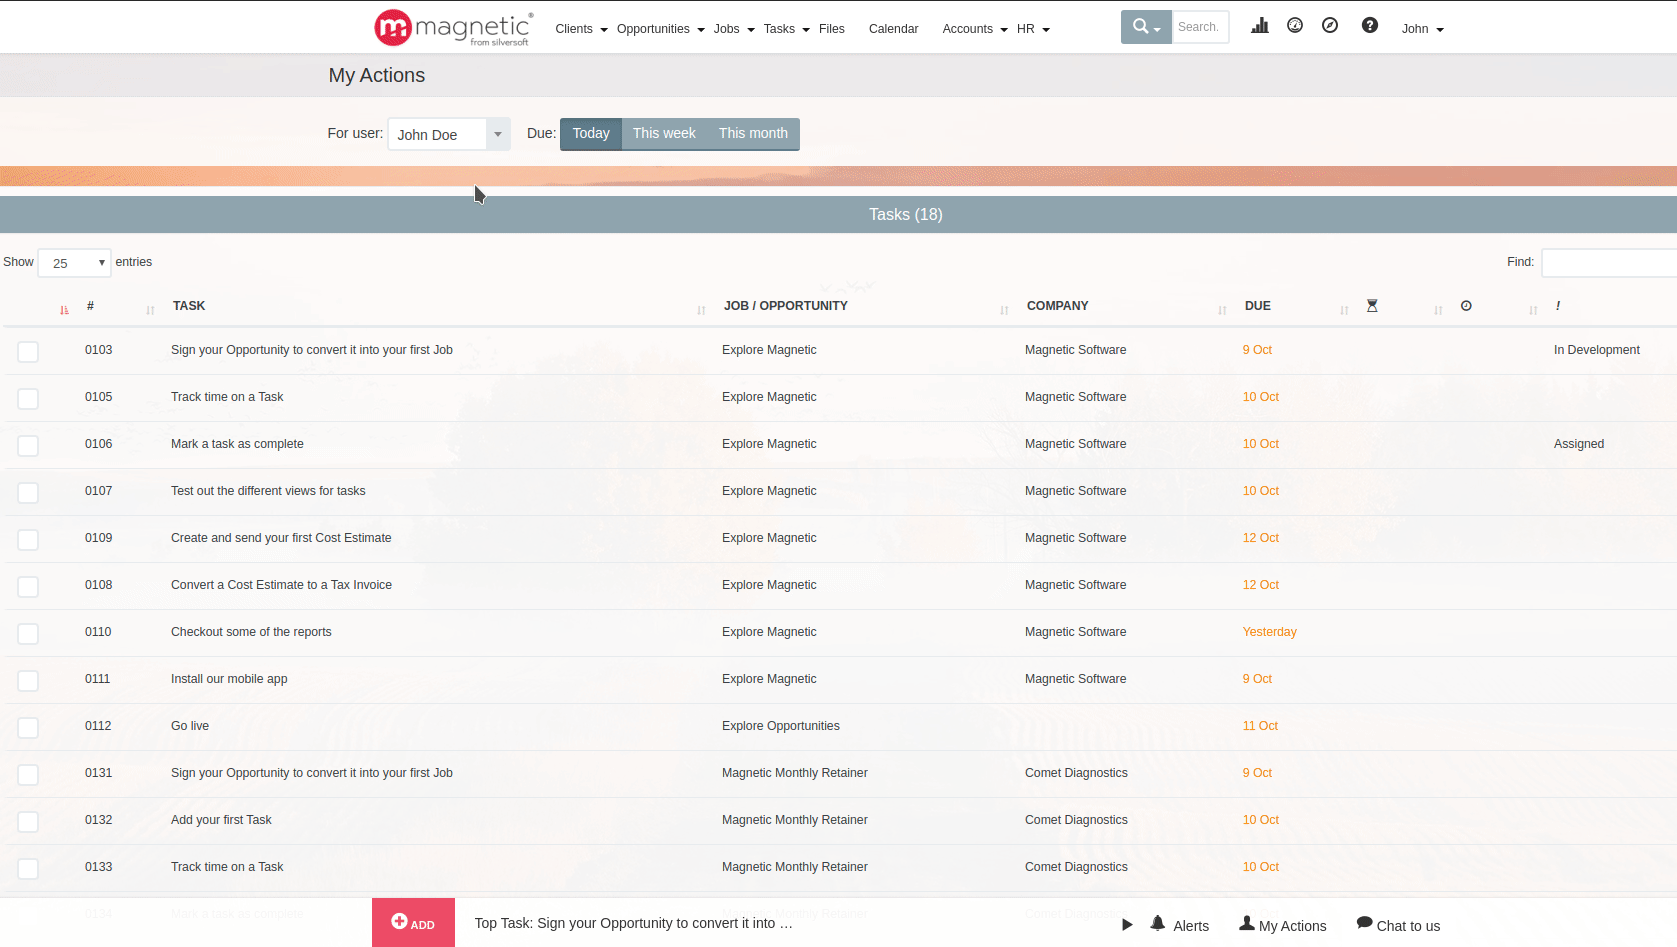The image size is (1677, 947).
Task: Open the Opportunities dropdown menu
Action: pos(660,29)
